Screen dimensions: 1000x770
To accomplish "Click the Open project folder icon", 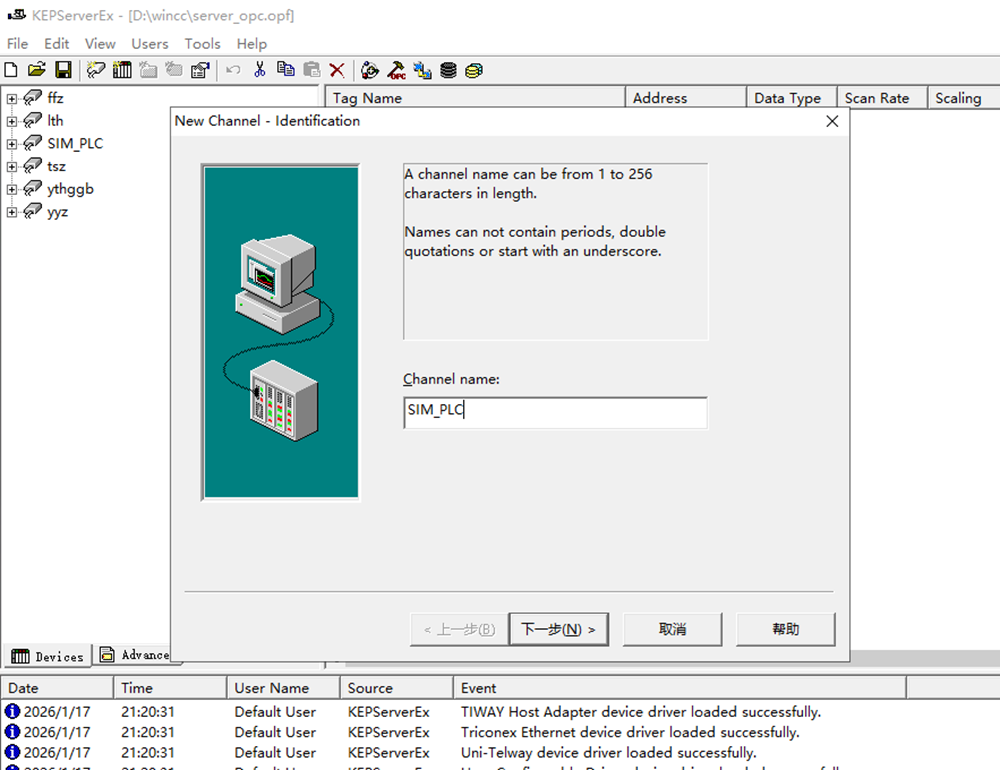I will click(x=37, y=70).
